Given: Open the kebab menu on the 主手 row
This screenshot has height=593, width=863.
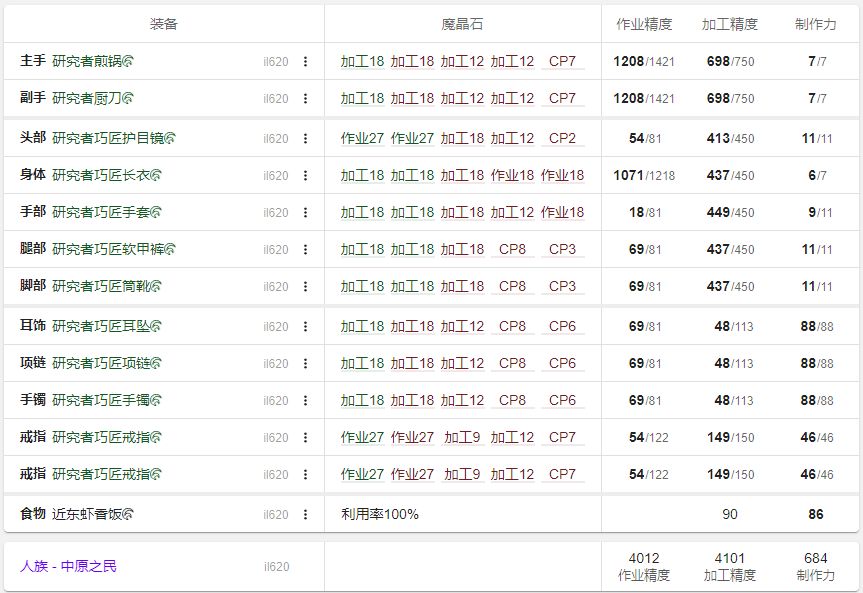Looking at the screenshot, I should [306, 62].
